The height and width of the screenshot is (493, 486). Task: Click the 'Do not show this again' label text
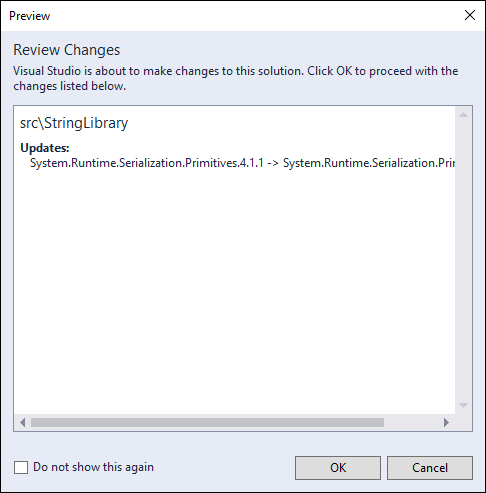point(94,467)
